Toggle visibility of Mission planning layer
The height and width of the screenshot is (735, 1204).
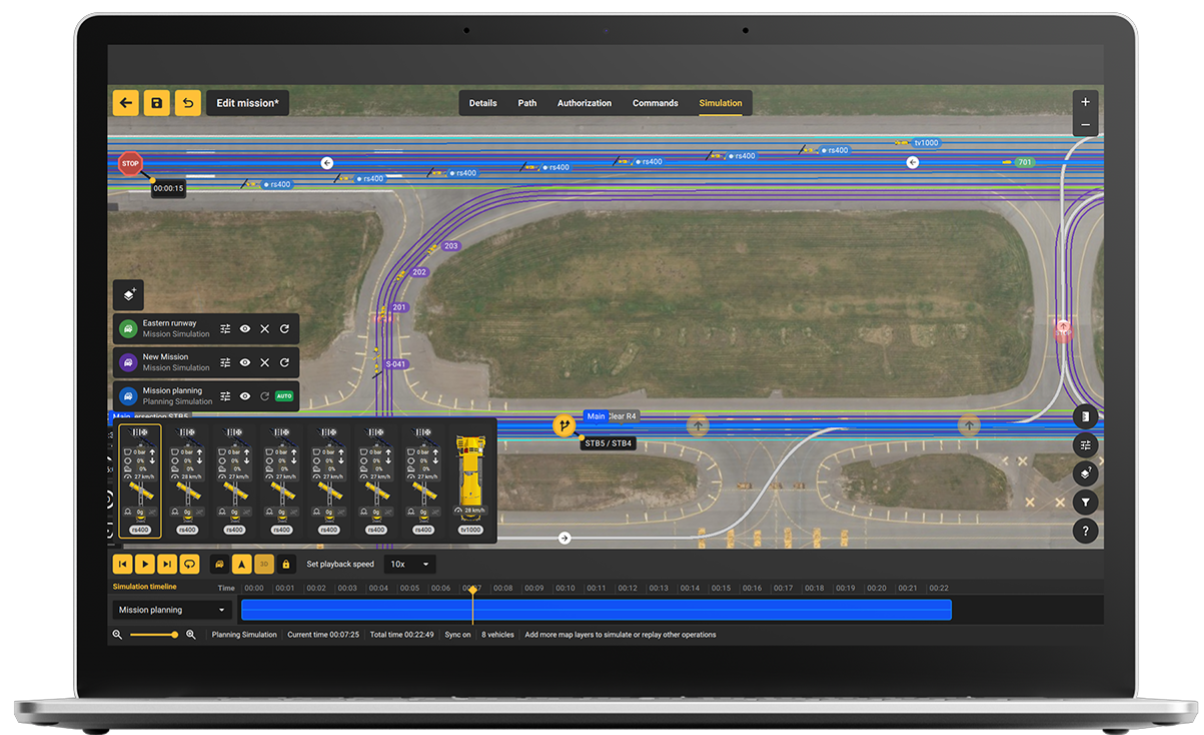pyautogui.click(x=245, y=396)
